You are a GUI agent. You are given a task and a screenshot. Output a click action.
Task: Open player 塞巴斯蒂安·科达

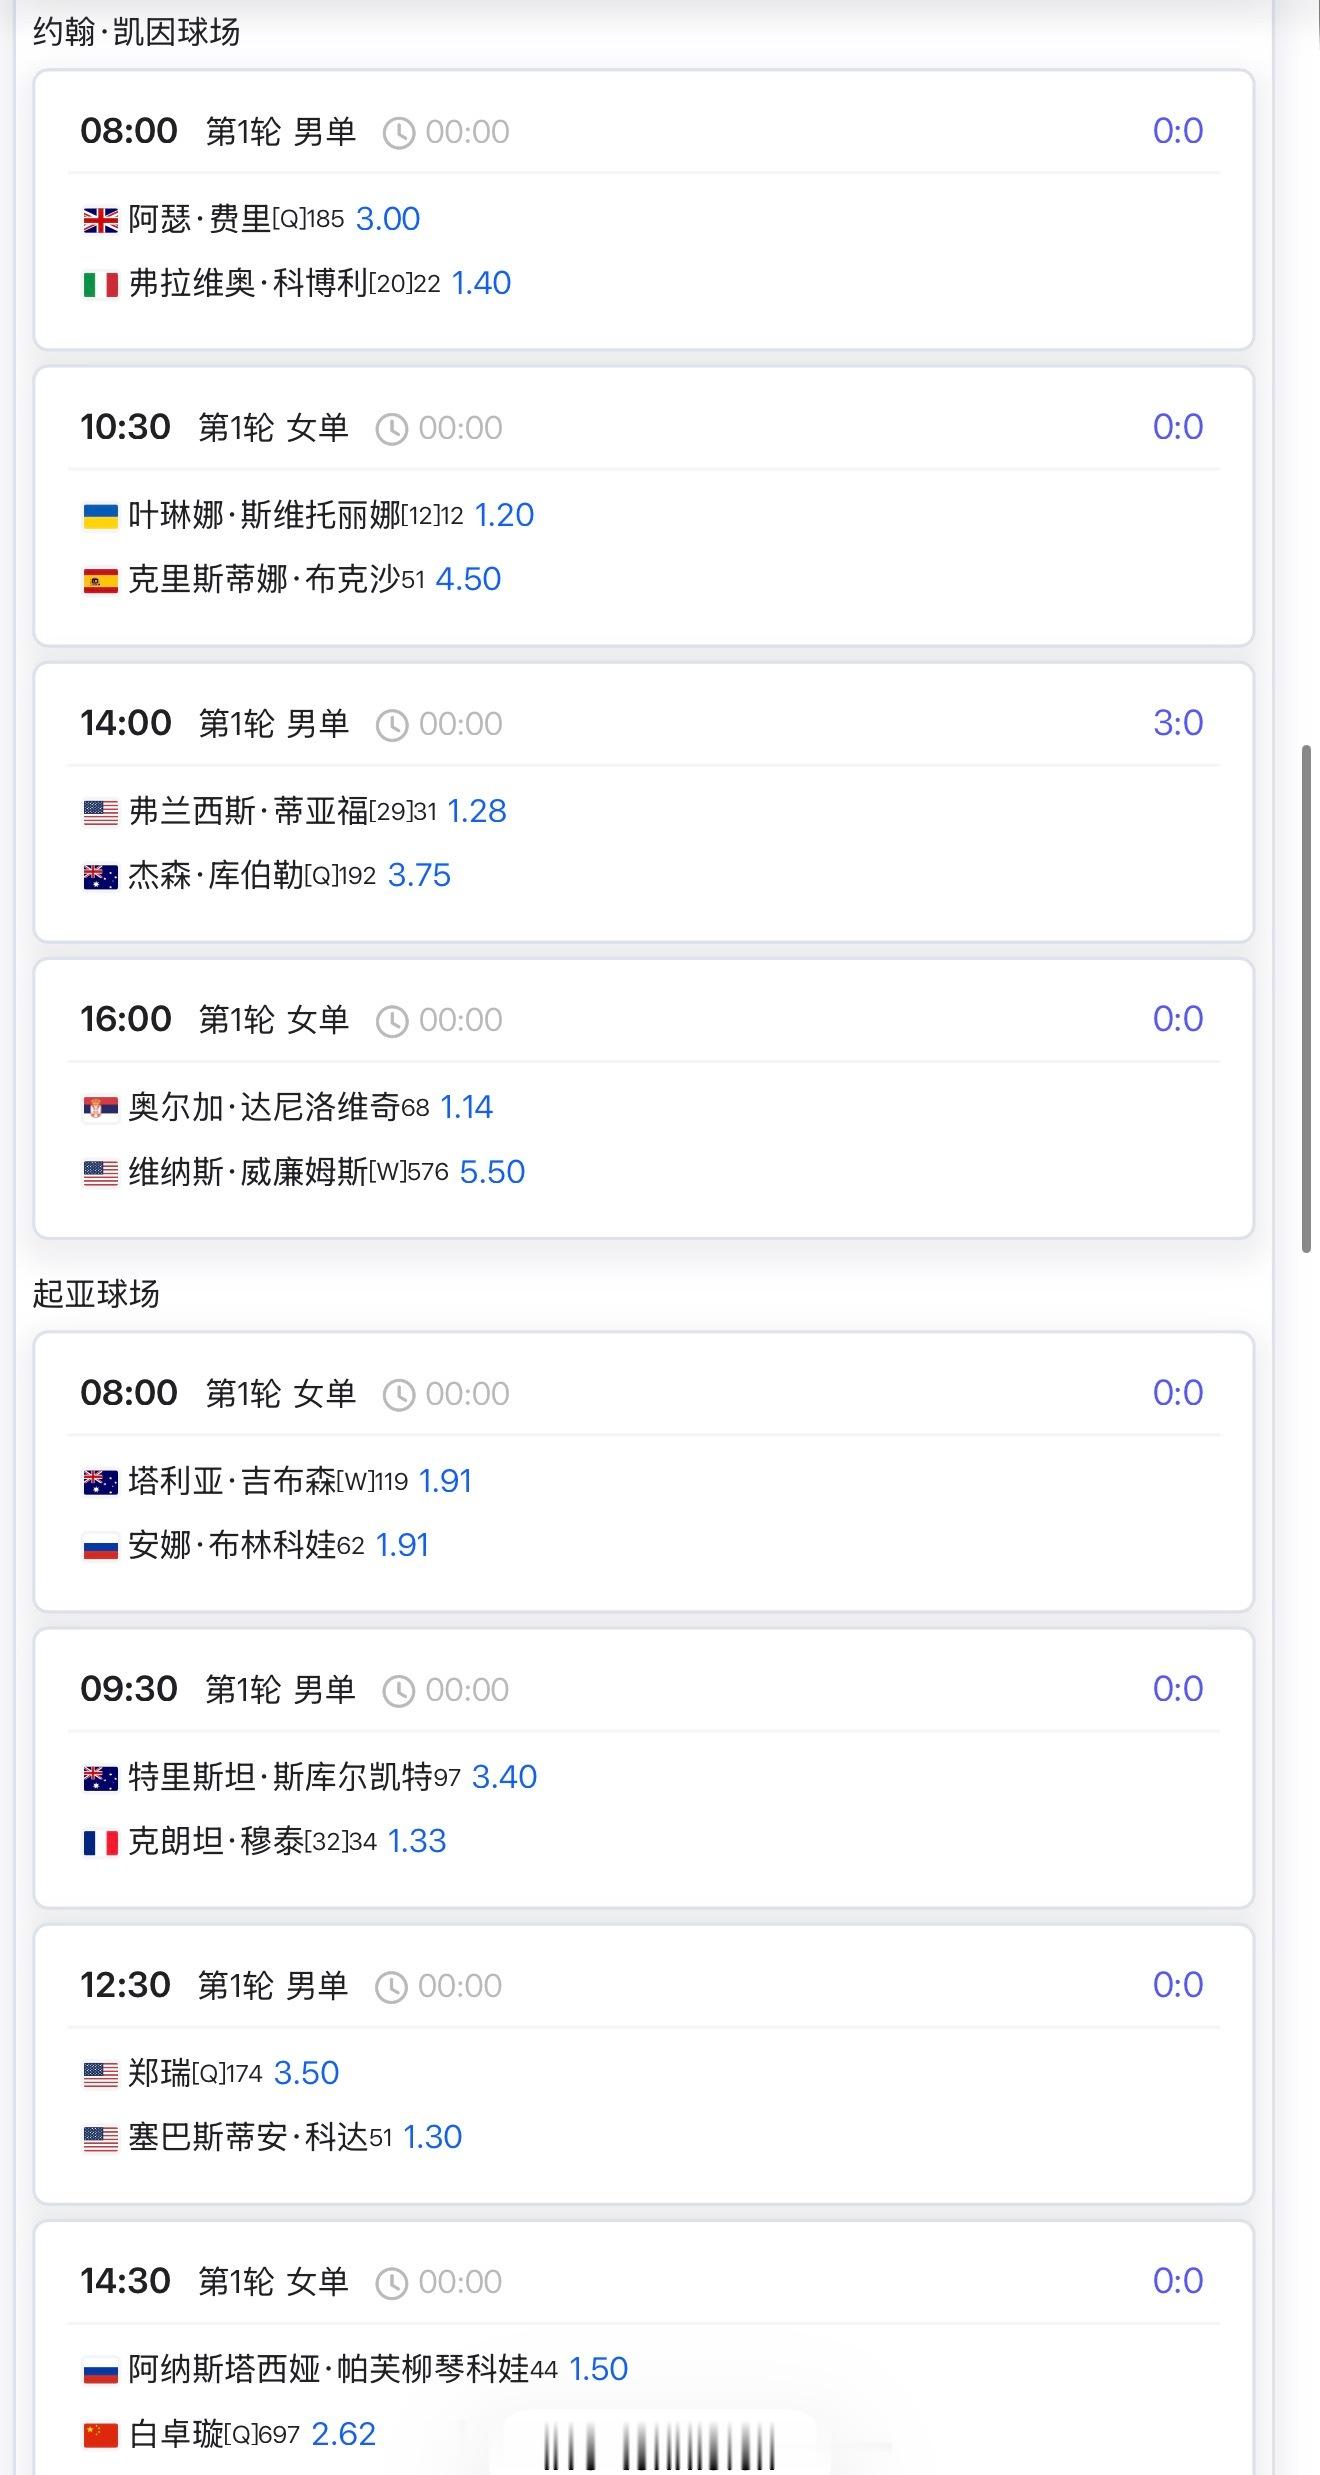248,2137
